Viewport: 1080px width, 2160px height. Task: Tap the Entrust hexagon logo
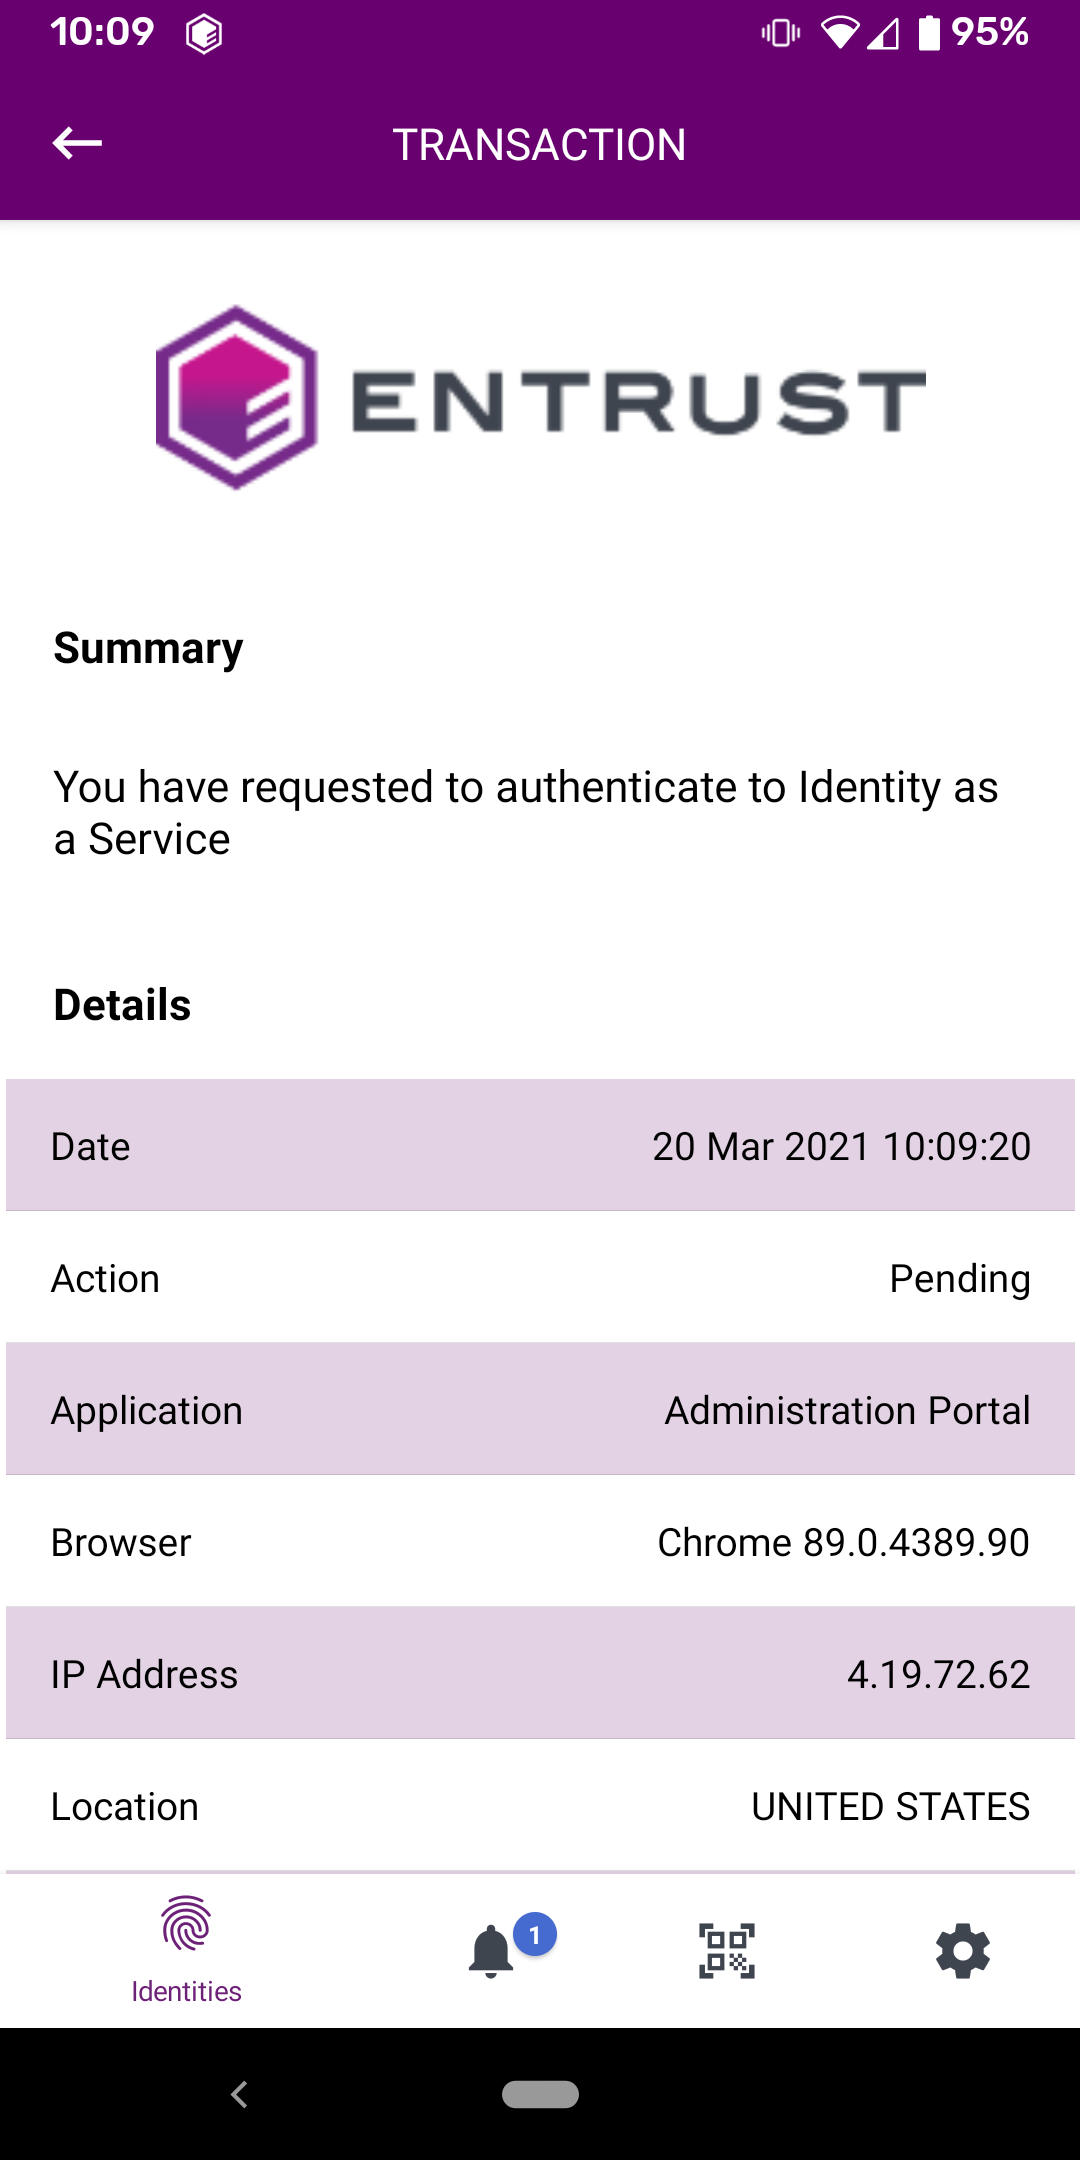pyautogui.click(x=237, y=397)
